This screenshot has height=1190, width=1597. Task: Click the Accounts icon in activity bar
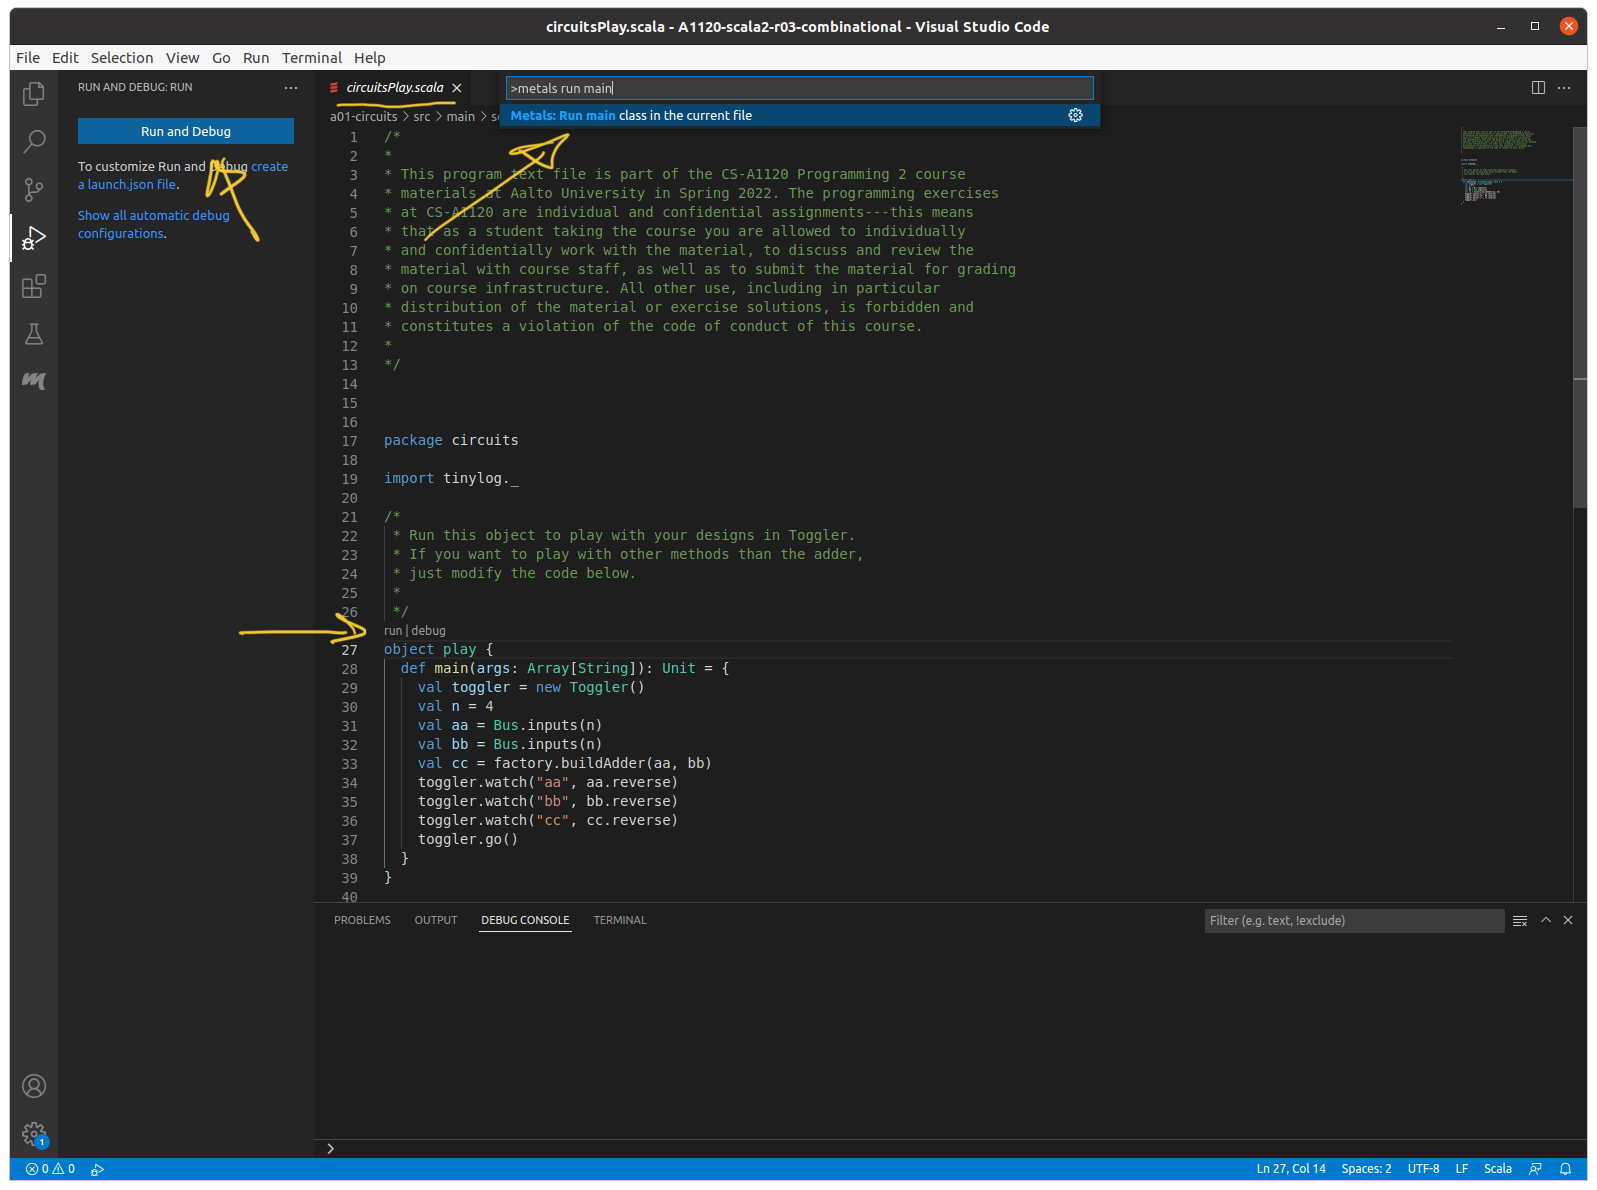[x=34, y=1086]
